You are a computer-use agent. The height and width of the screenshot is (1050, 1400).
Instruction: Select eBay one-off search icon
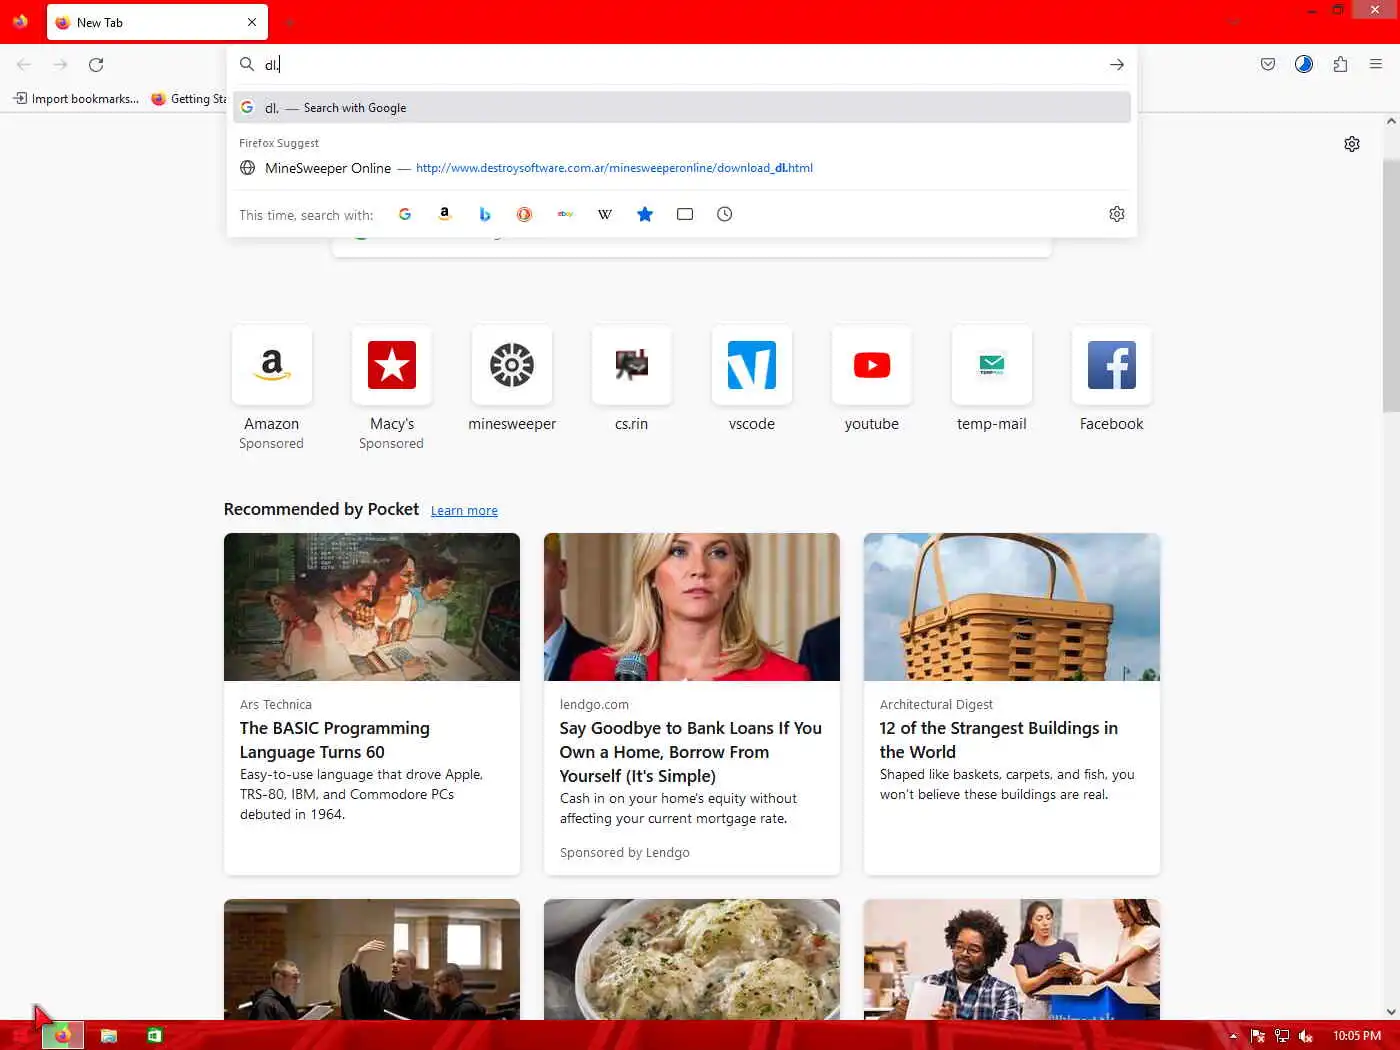(565, 214)
